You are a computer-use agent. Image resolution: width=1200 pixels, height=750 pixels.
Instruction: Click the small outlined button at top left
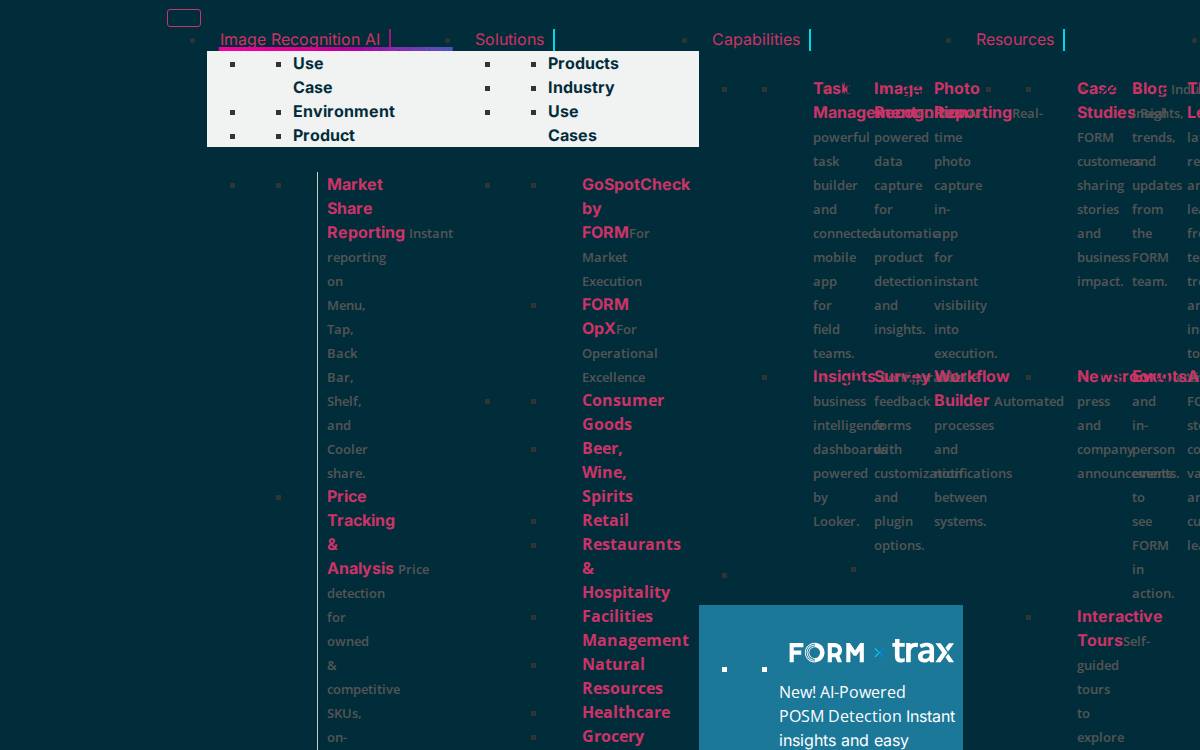[x=184, y=18]
